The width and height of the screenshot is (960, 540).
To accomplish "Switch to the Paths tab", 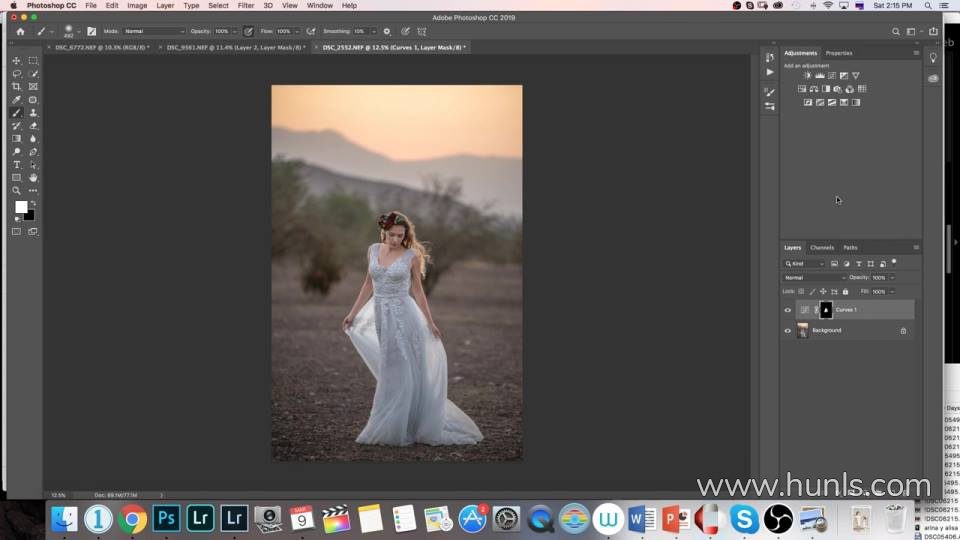I will click(x=850, y=247).
